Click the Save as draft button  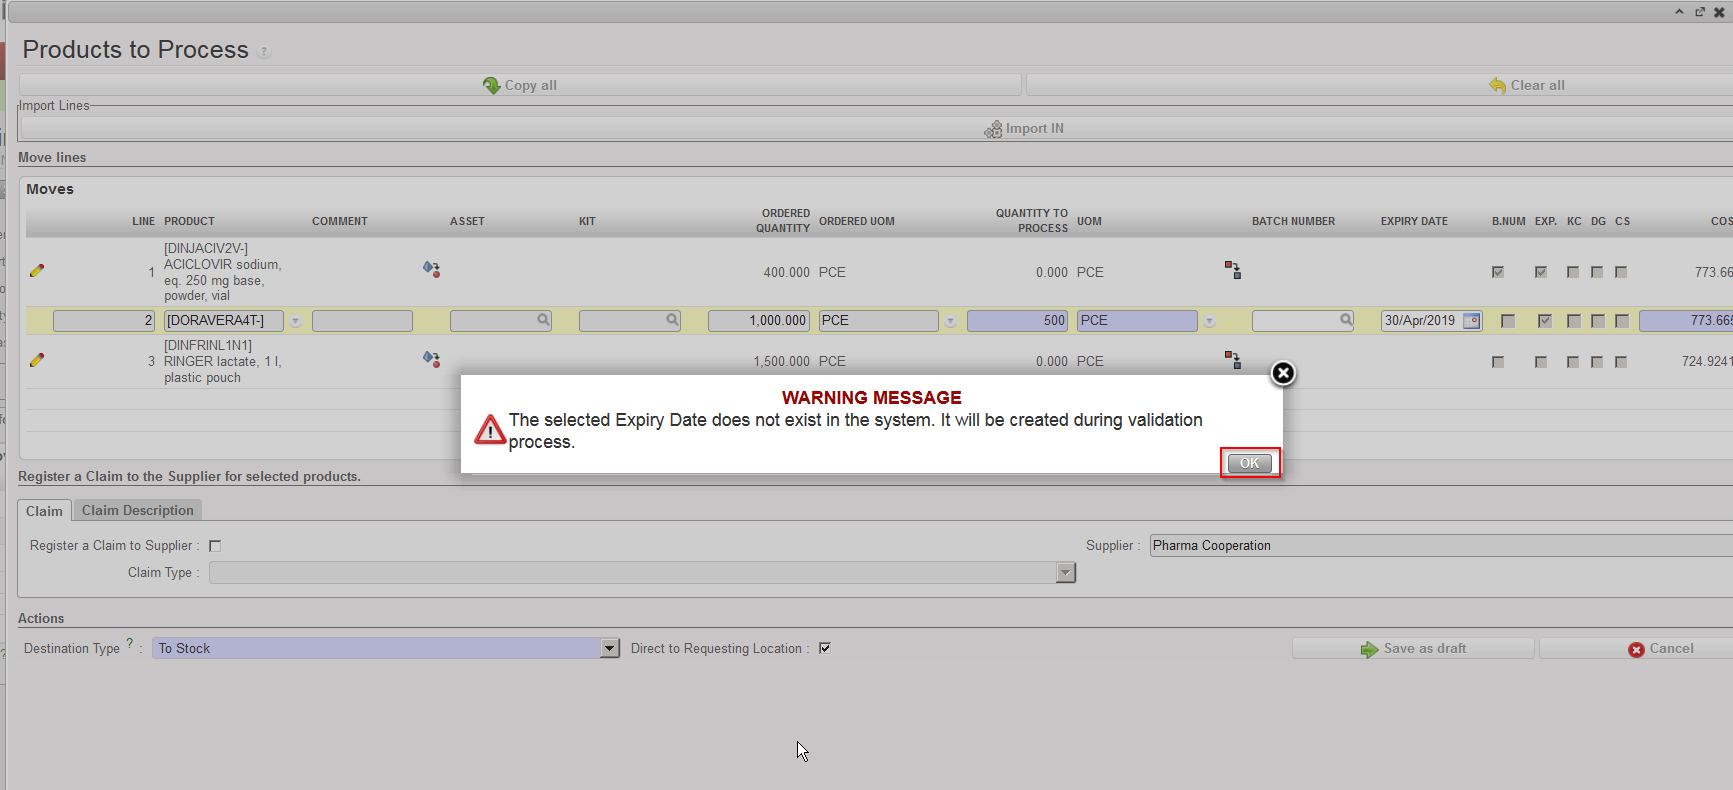pos(1413,649)
